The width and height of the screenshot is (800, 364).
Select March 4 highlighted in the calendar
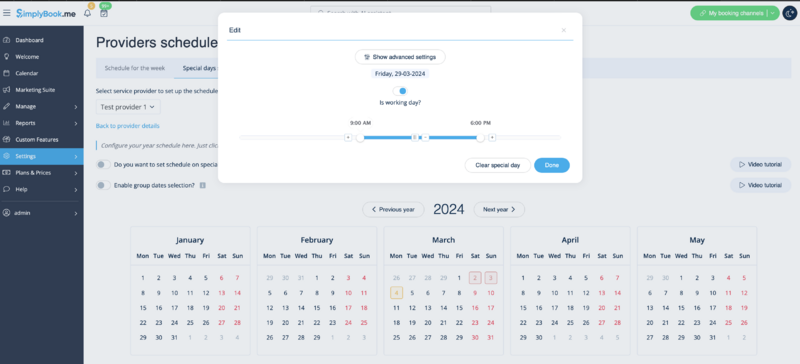click(x=396, y=293)
